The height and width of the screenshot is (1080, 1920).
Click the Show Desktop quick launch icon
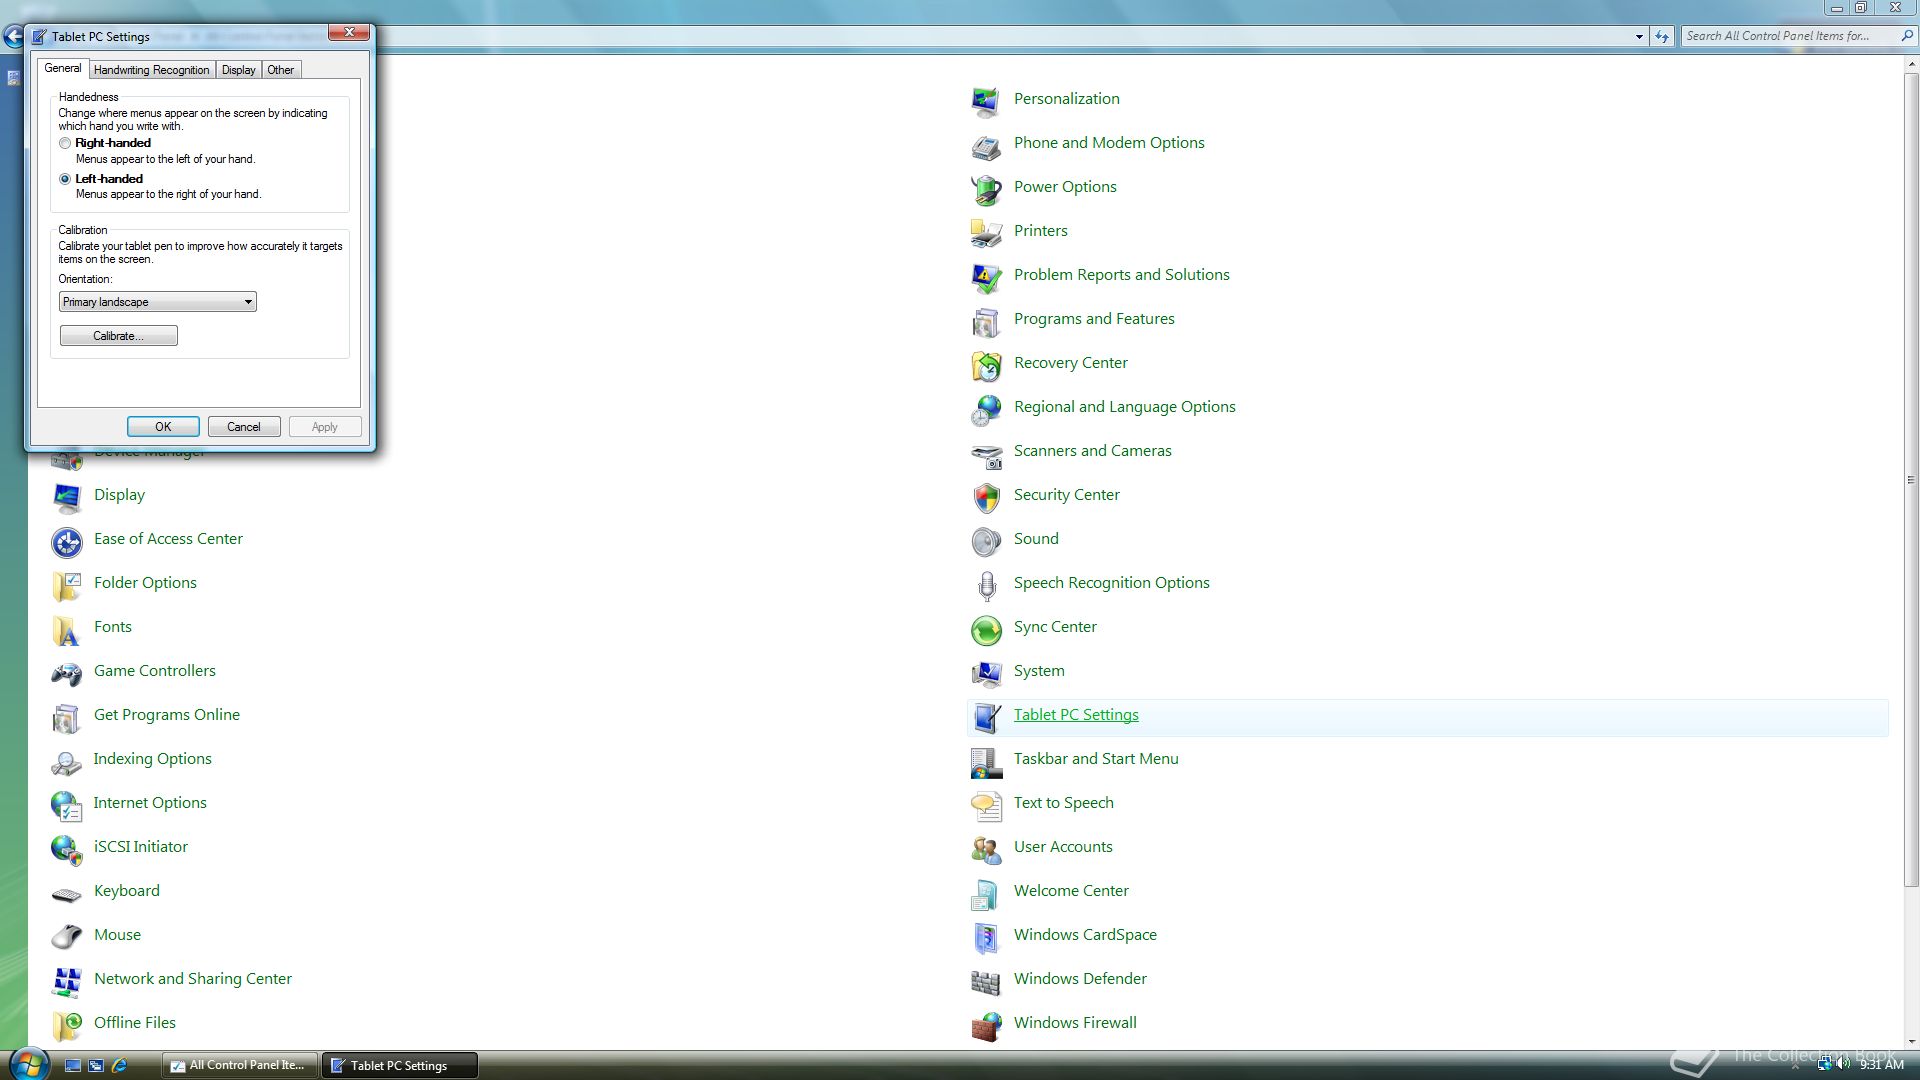coord(72,1066)
